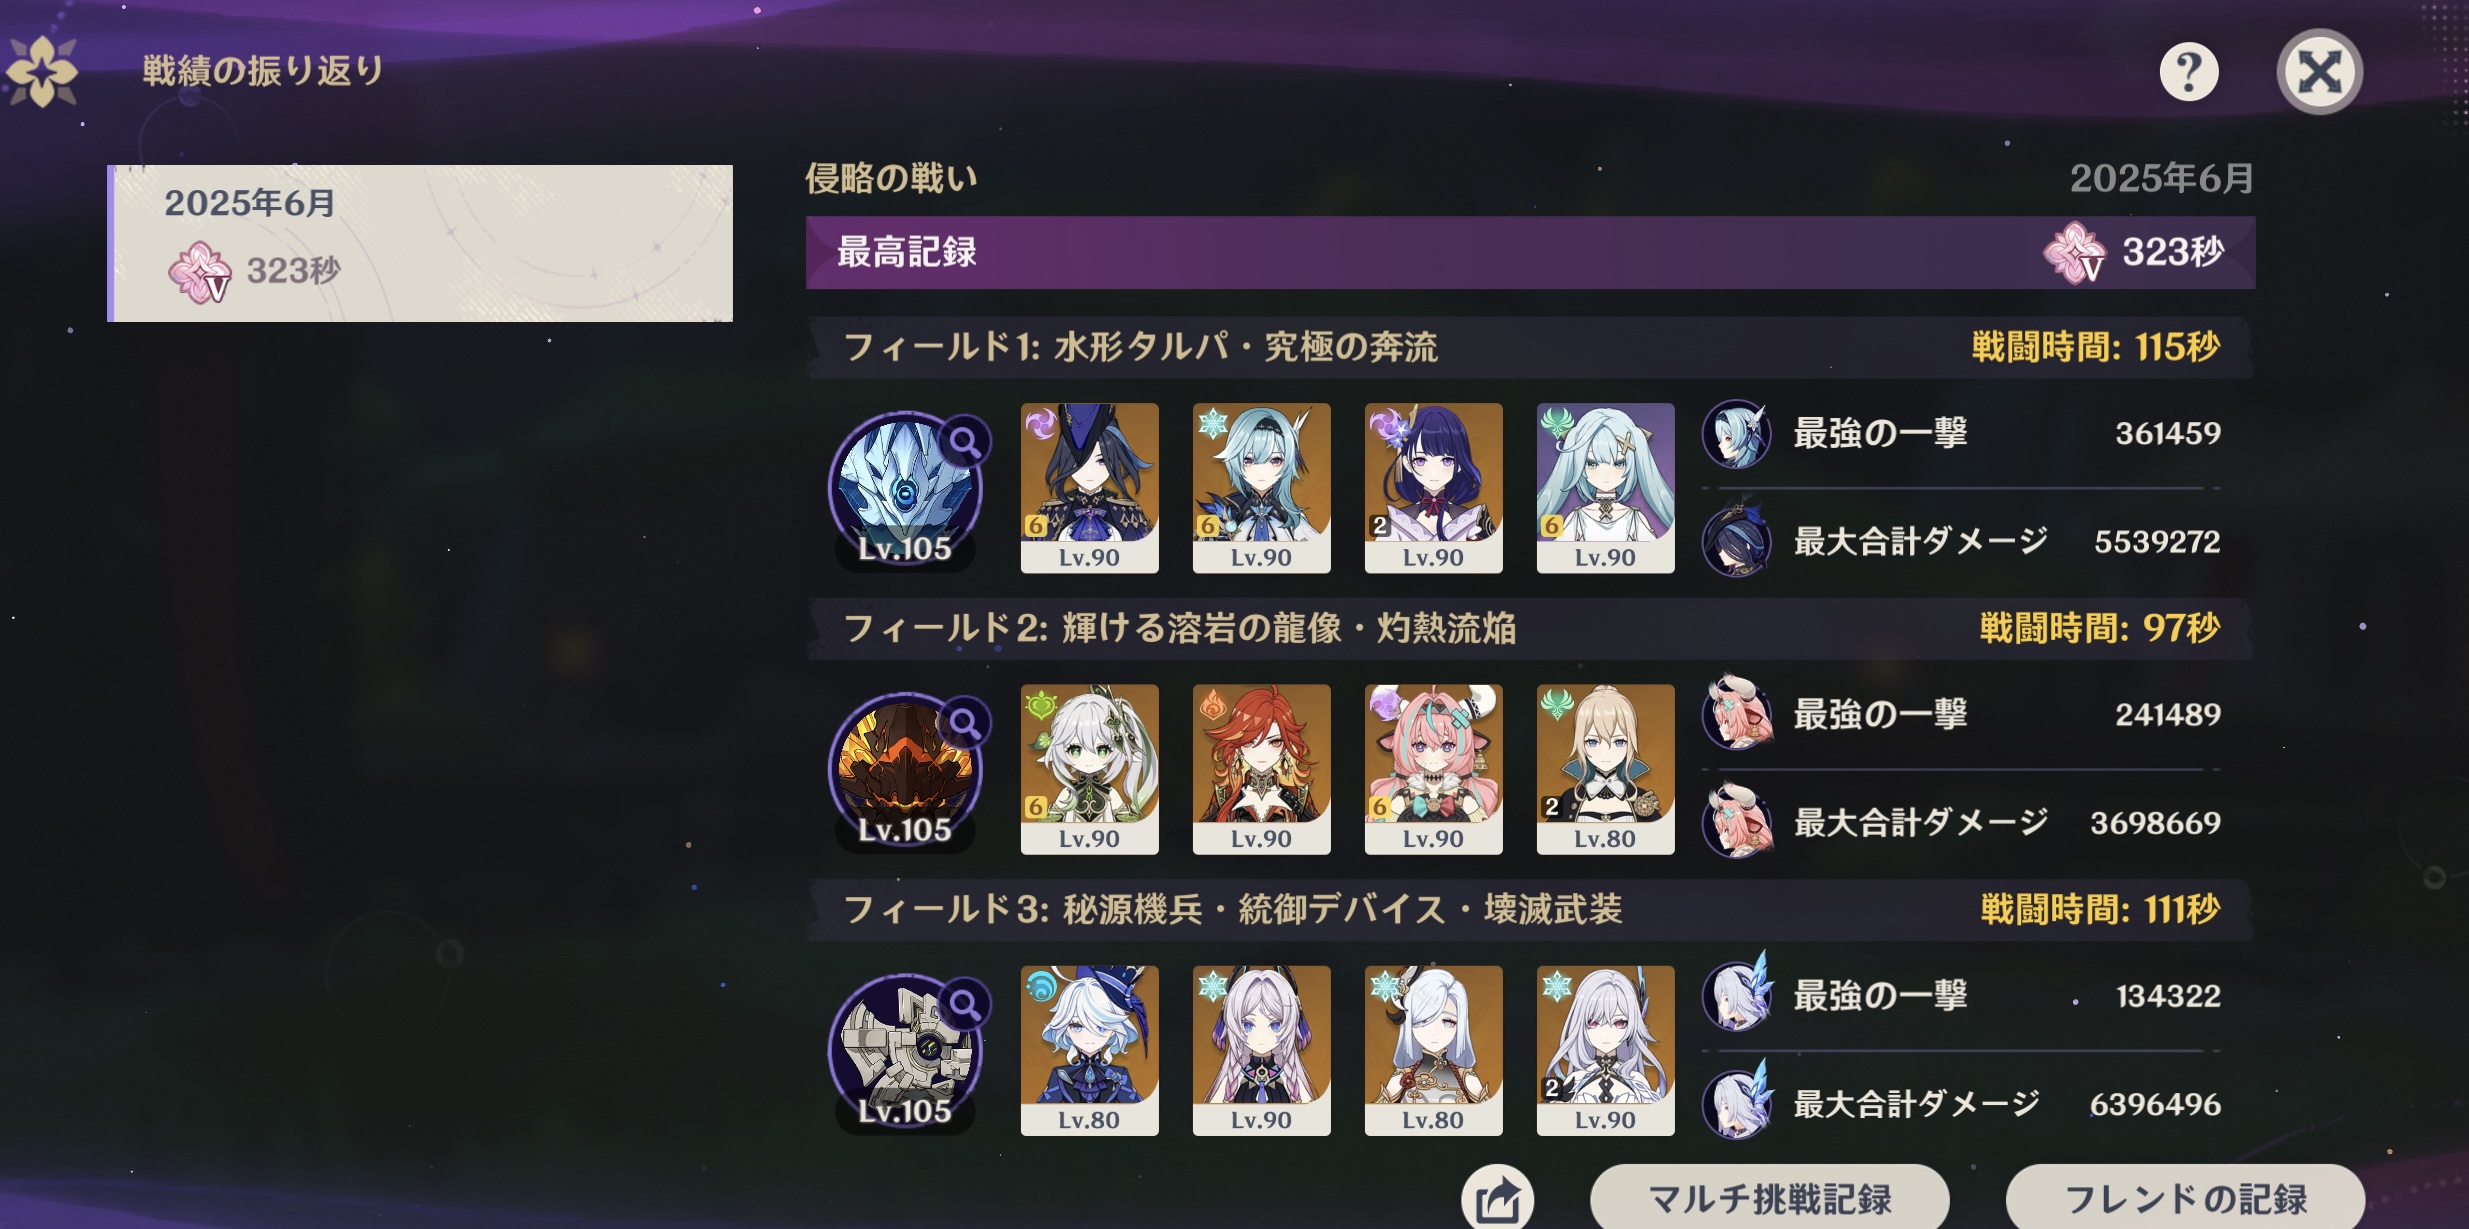Inspect Field 3 mech boss magnifier
2469x1229 pixels.
click(x=965, y=1003)
